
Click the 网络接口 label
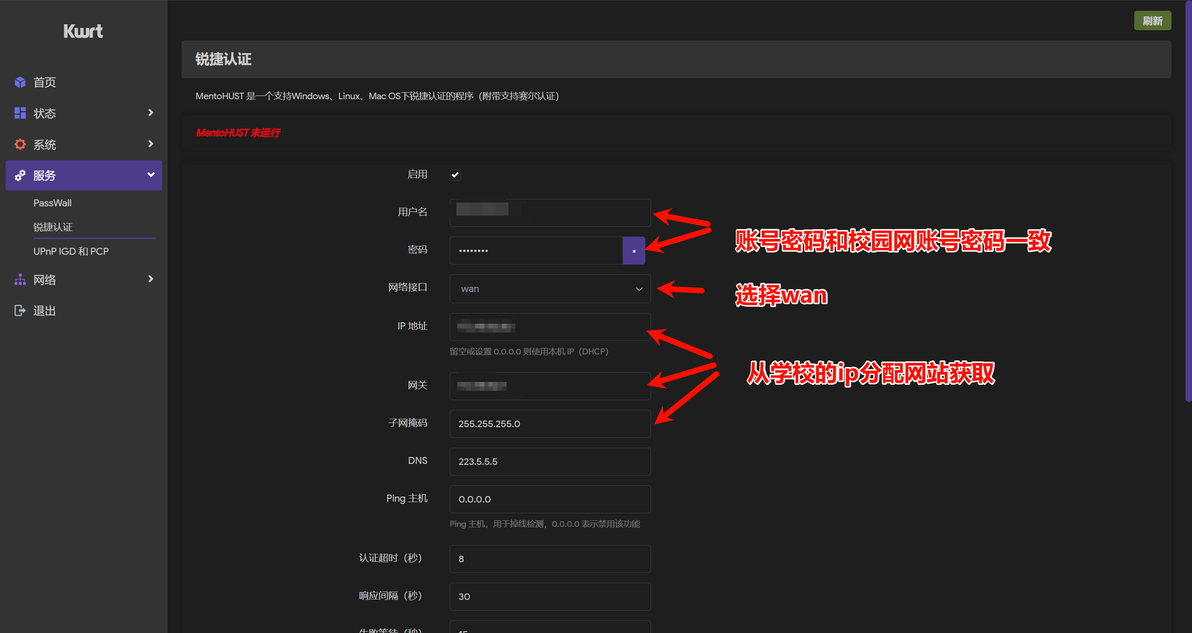(407, 287)
